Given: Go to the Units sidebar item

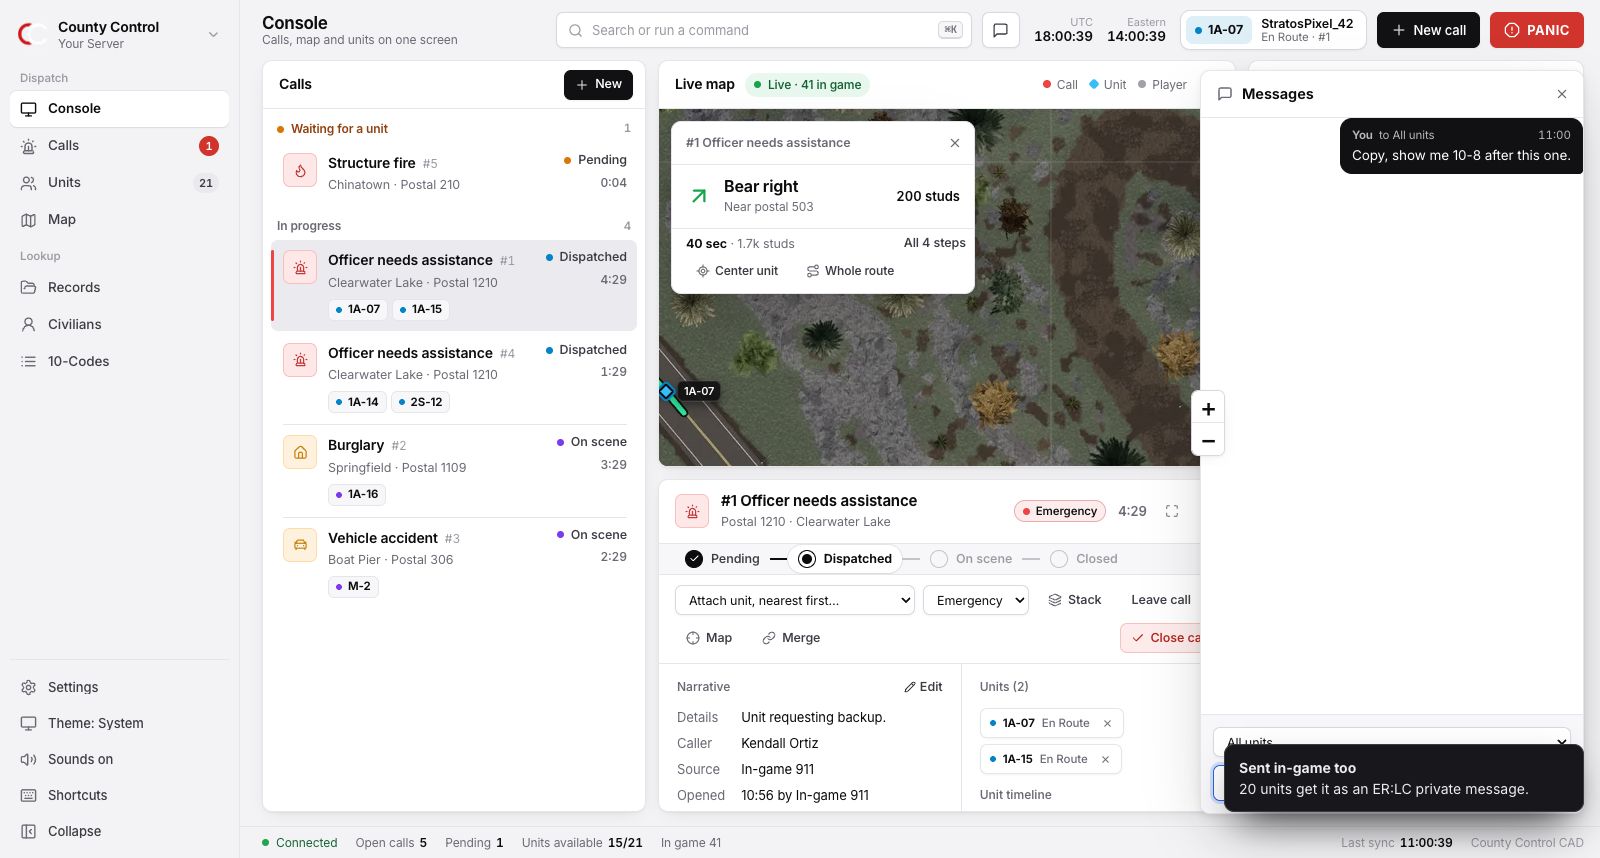Looking at the screenshot, I should (119, 182).
